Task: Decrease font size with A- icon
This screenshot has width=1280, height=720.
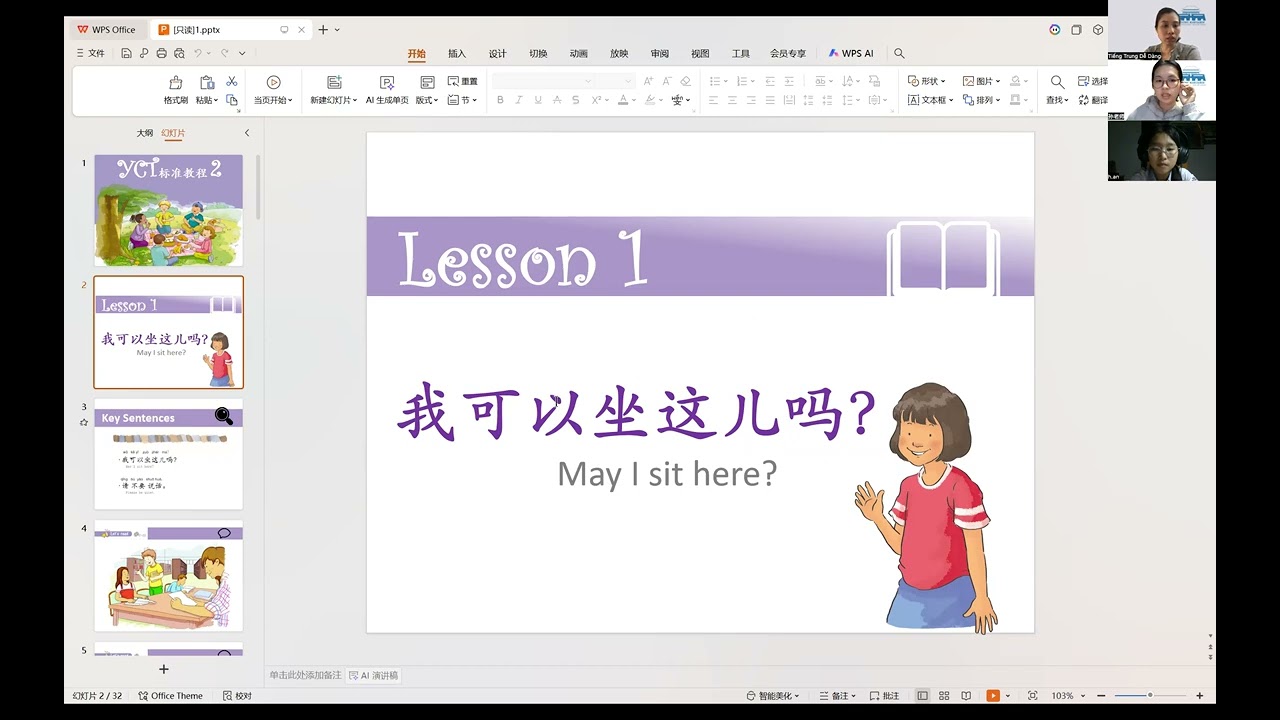Action: click(x=666, y=81)
